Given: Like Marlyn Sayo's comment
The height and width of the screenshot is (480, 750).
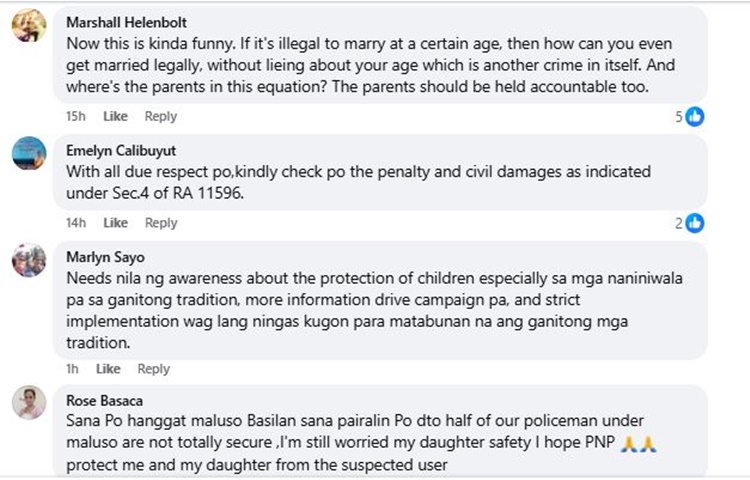Looking at the screenshot, I should [x=108, y=369].
